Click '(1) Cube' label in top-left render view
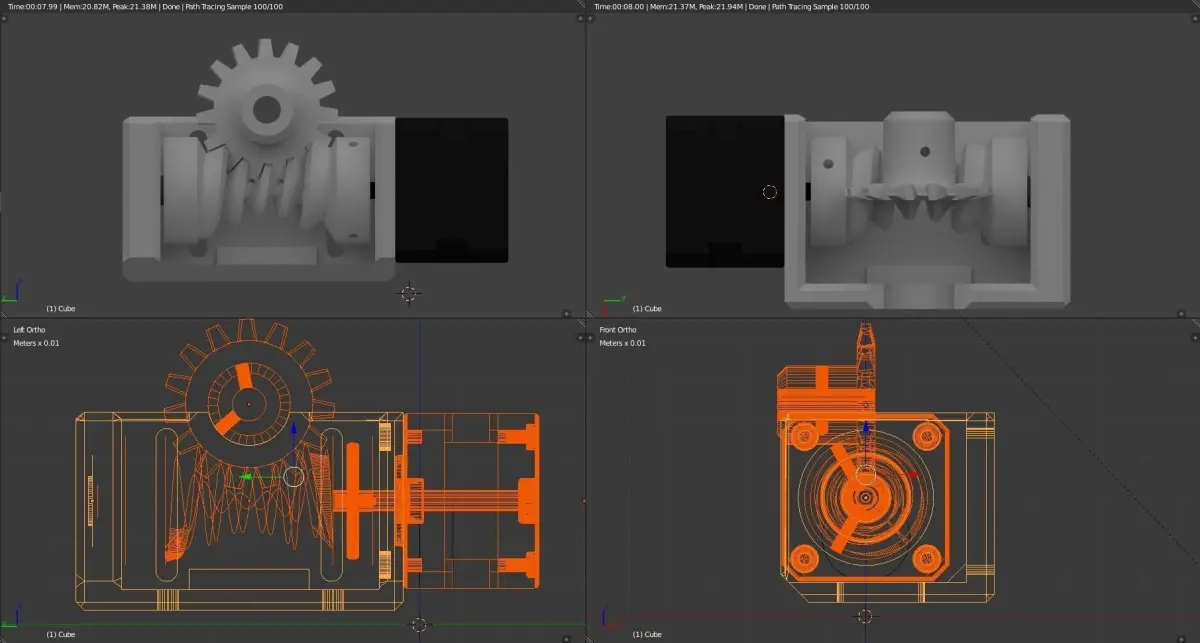Viewport: 1200px width, 643px height. point(61,309)
